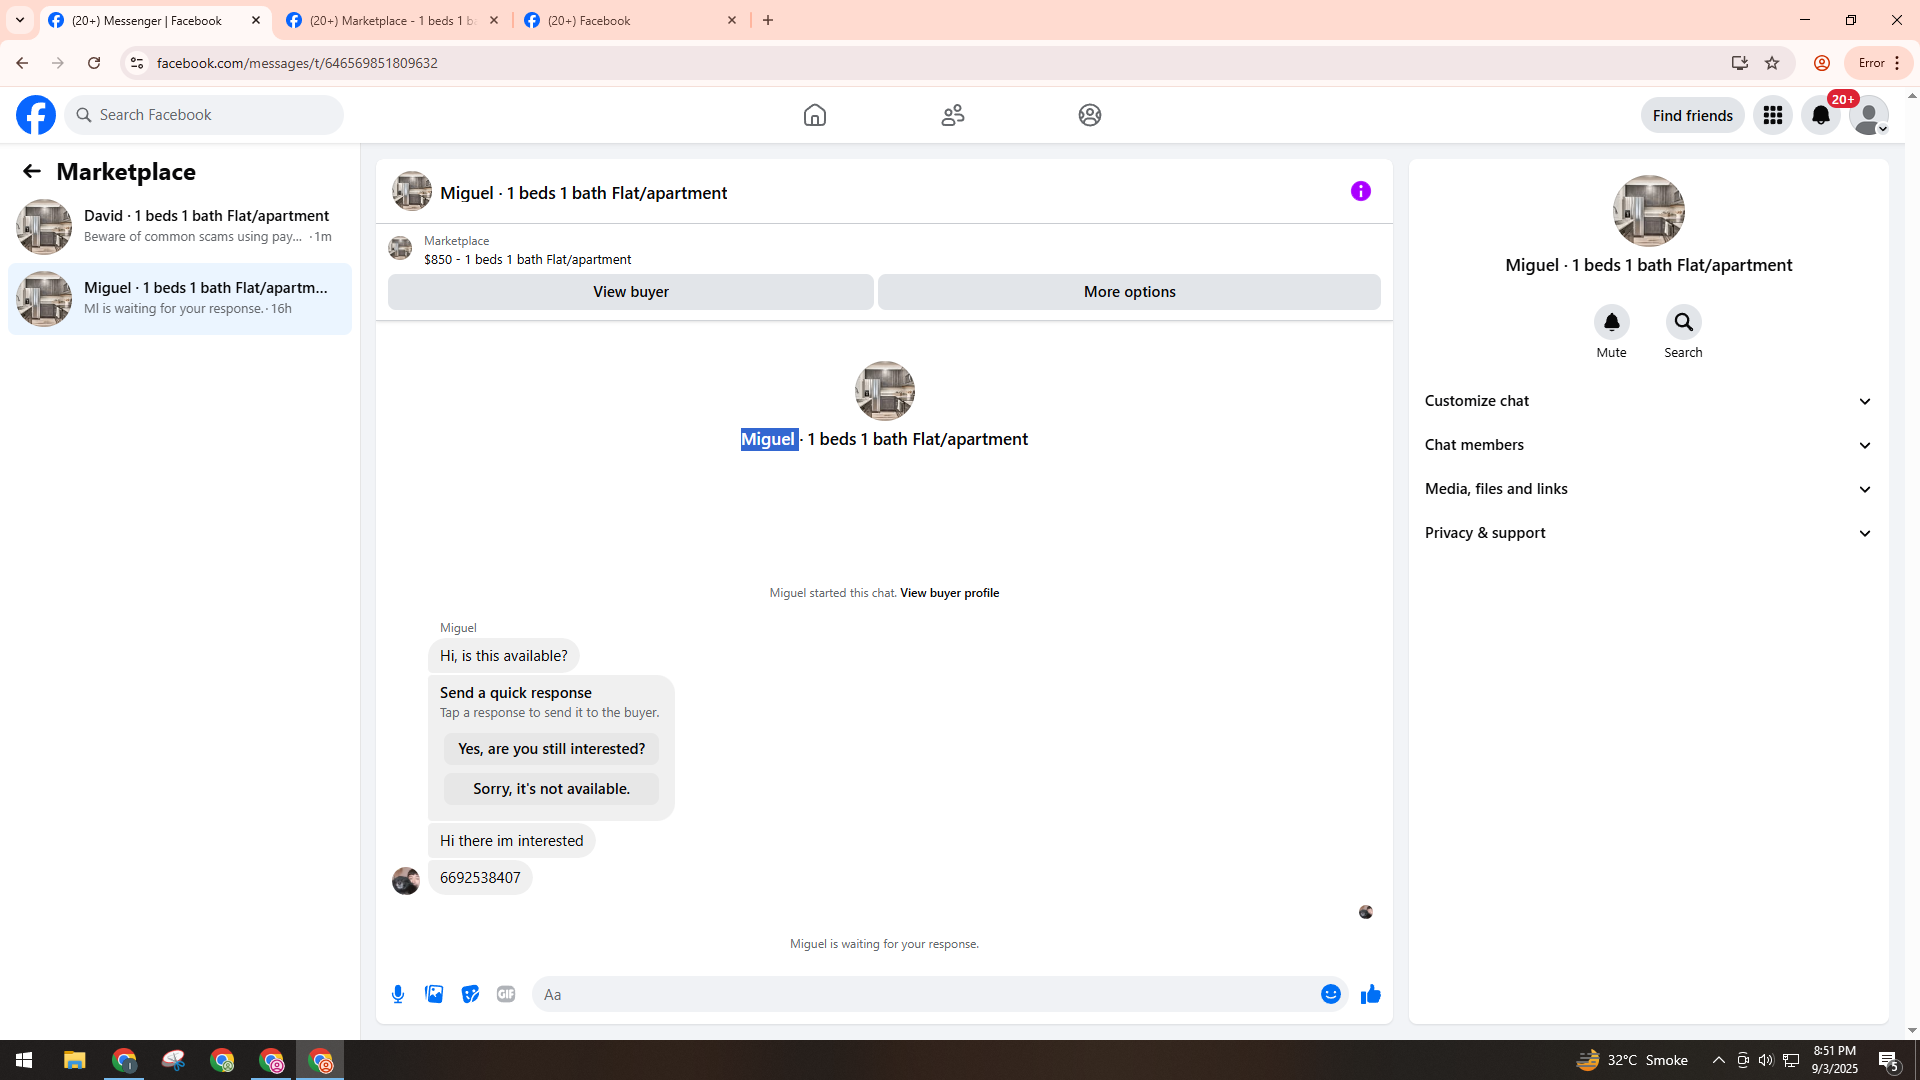Screen dimensions: 1920x1080
Task: Open the $850 1 beds listing link
Action: tap(528, 259)
